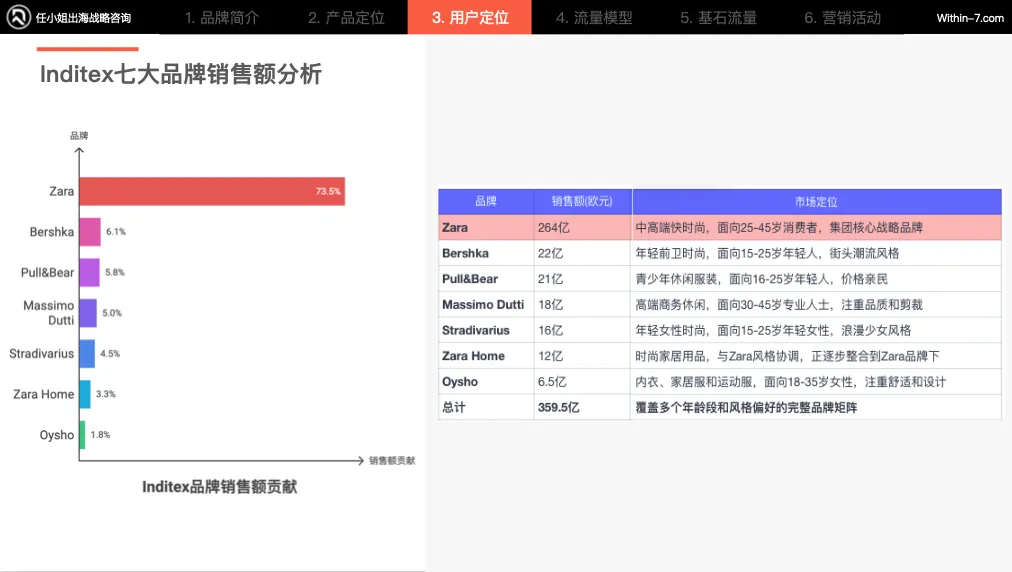Select the 18亿 sales cell

[x=582, y=304]
